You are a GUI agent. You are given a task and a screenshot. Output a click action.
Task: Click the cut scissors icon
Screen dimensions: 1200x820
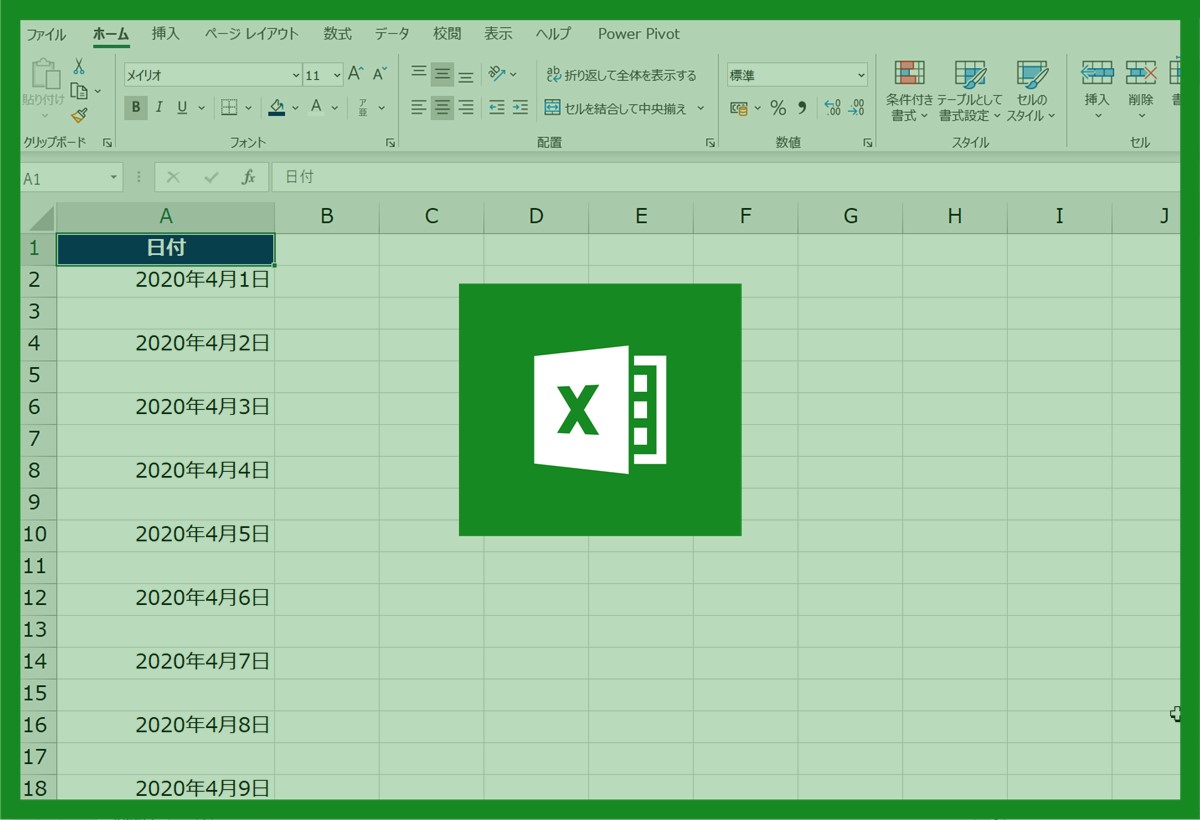(x=79, y=67)
